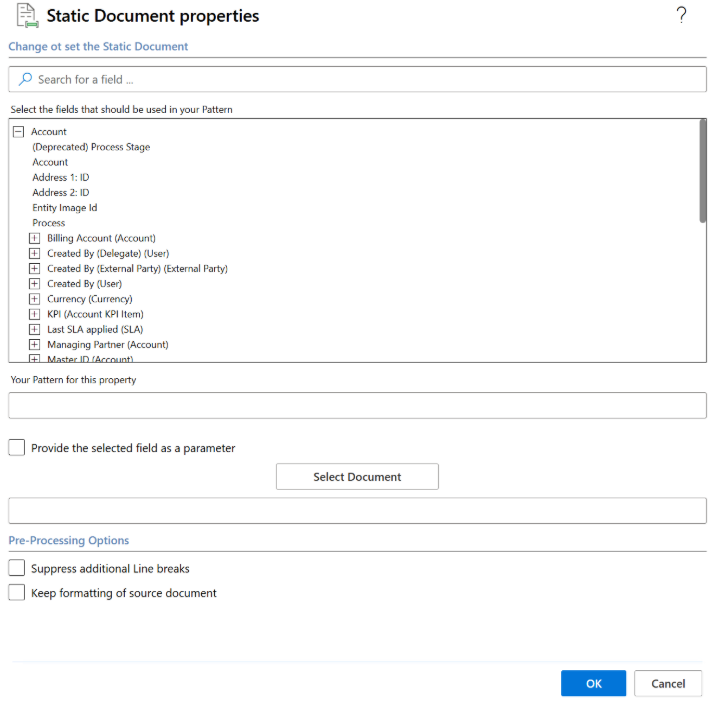Confirm with the OK button
The width and height of the screenshot is (712, 703).
tap(593, 683)
